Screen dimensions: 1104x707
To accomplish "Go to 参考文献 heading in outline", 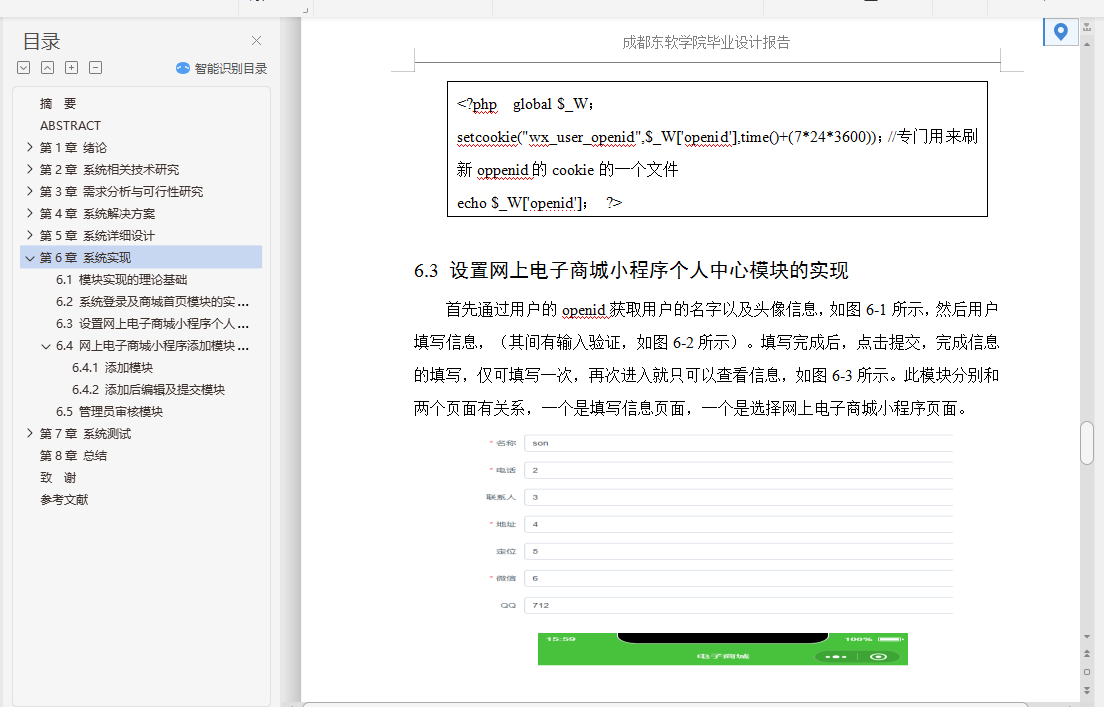I will tap(64, 499).
